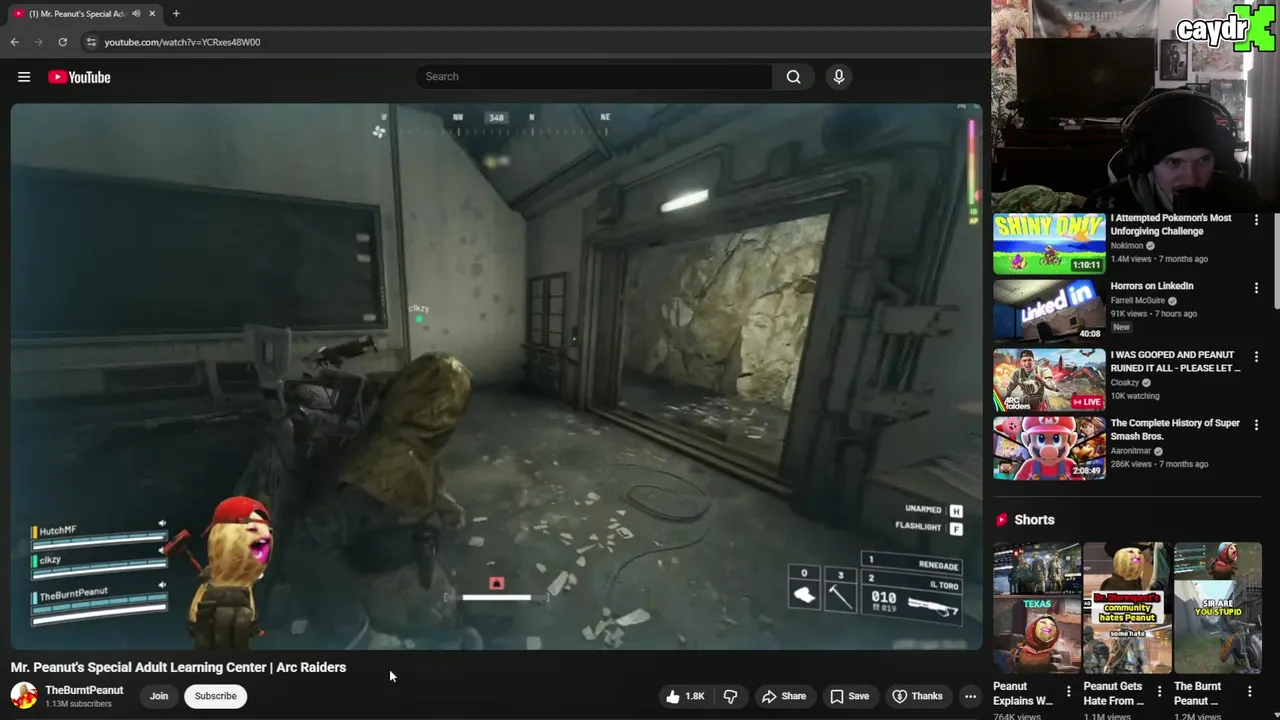Subscribe to TheBurntPeanut channel
Screen dimensions: 1280x720
pos(216,696)
